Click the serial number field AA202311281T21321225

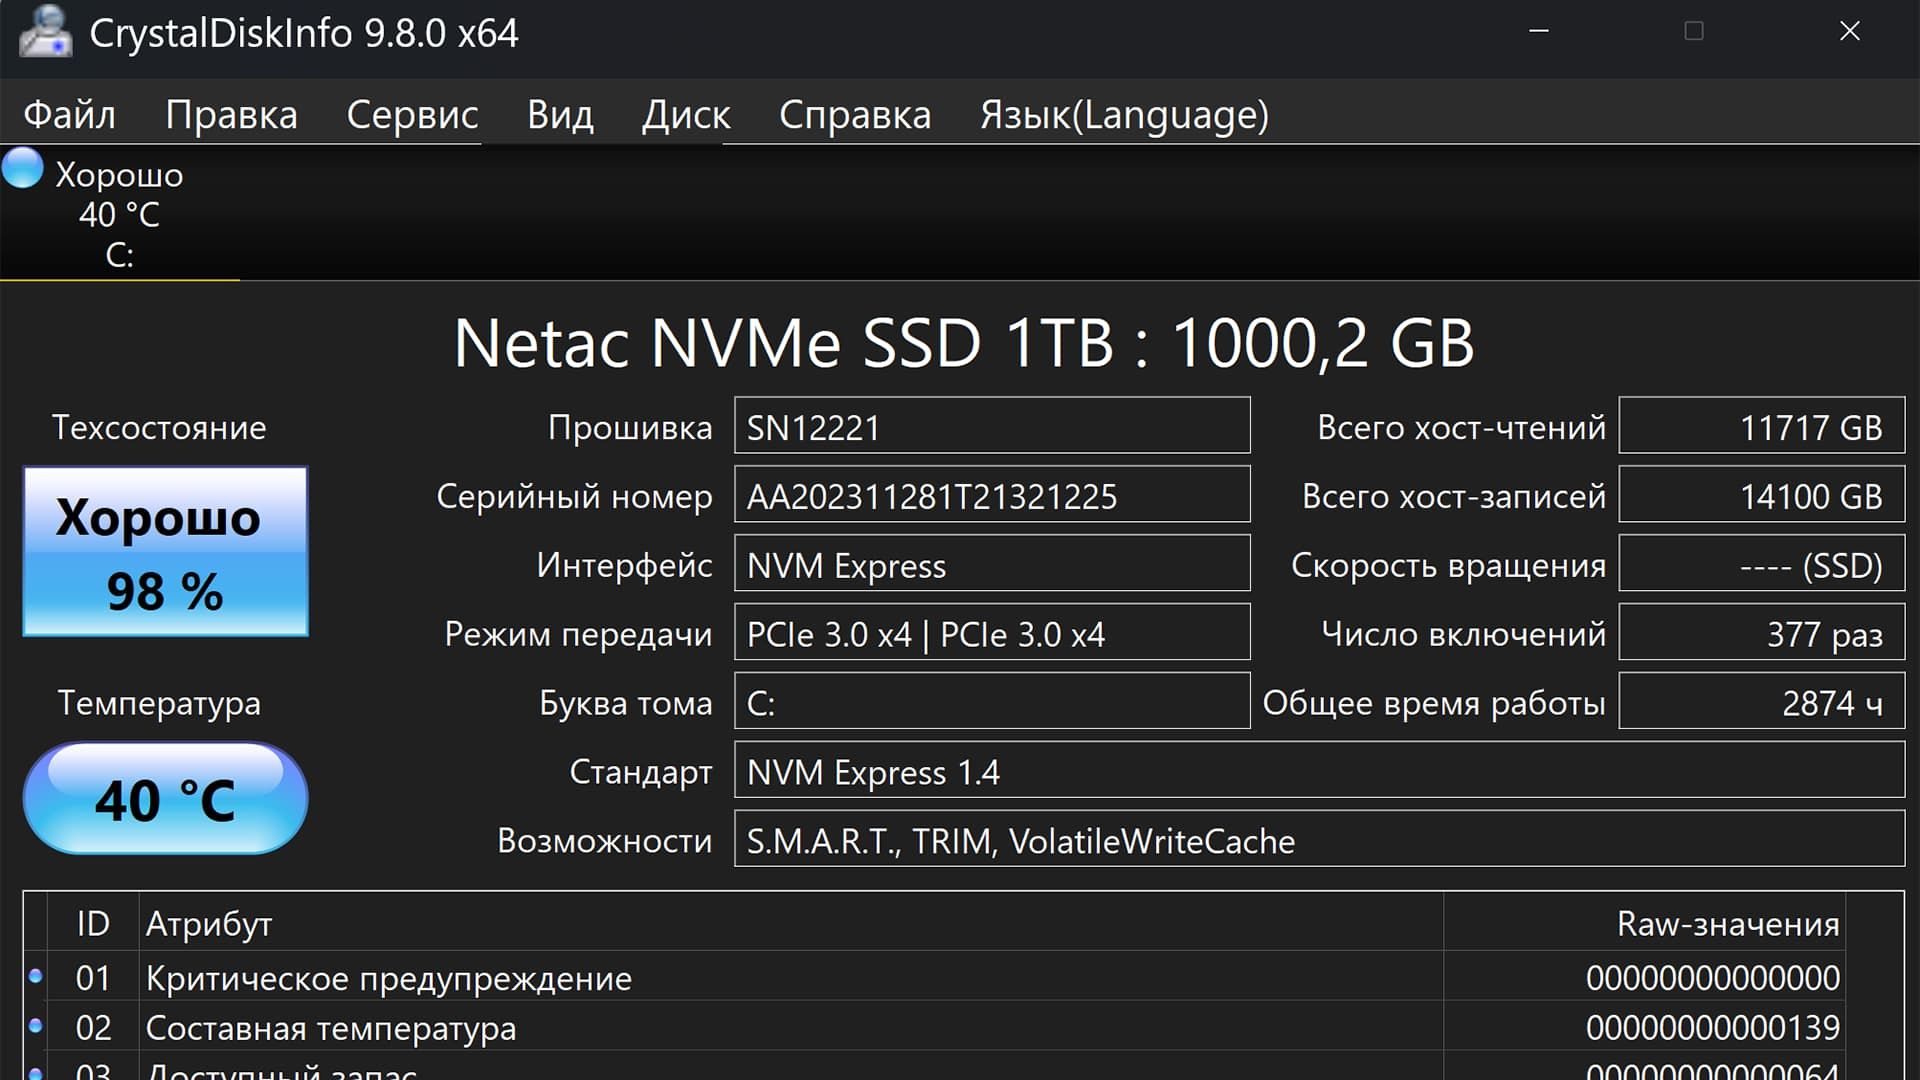[x=991, y=496]
